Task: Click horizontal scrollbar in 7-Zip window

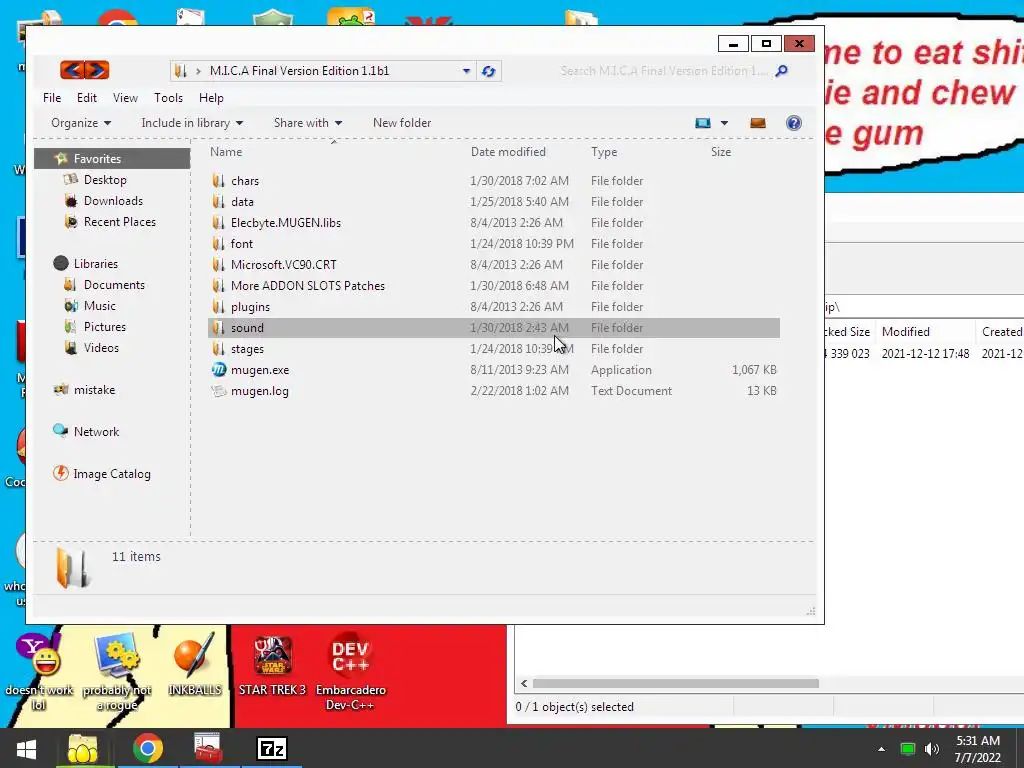Action: tap(675, 683)
